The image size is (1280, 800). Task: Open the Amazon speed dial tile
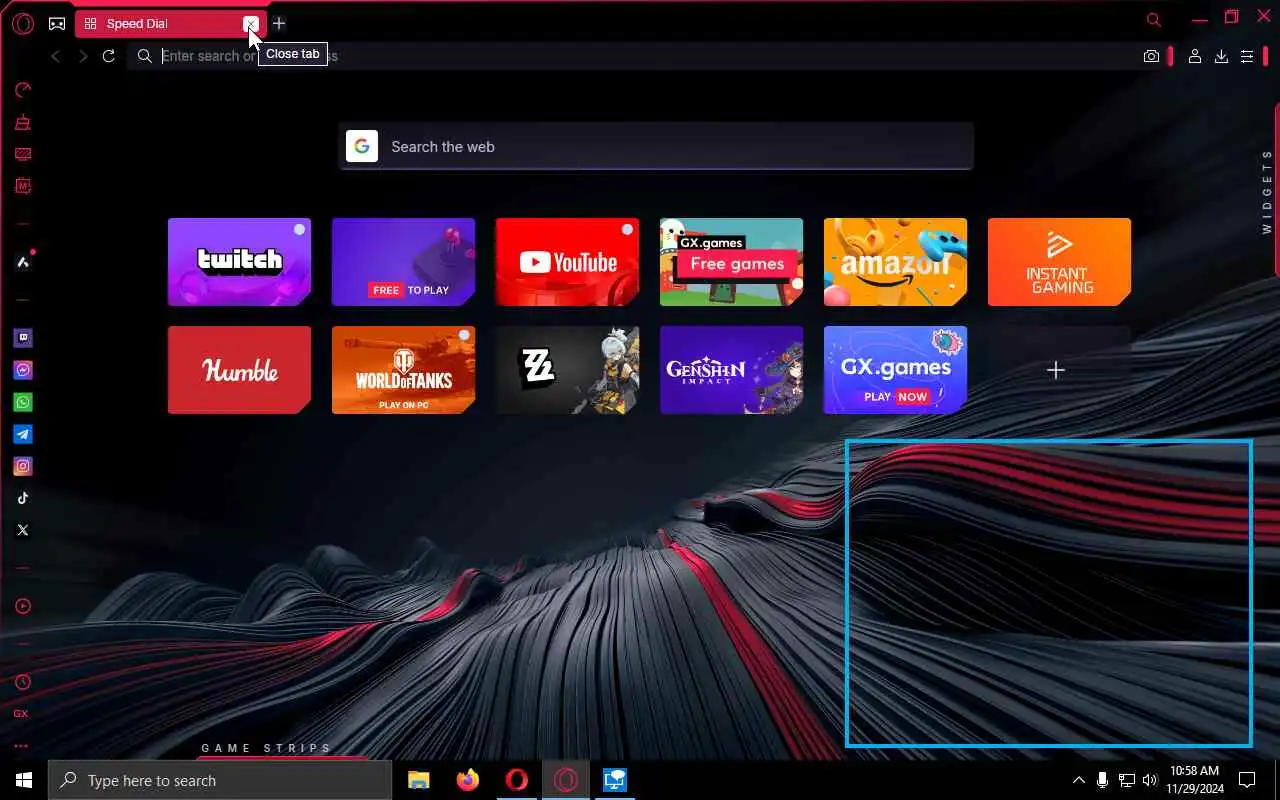click(895, 262)
